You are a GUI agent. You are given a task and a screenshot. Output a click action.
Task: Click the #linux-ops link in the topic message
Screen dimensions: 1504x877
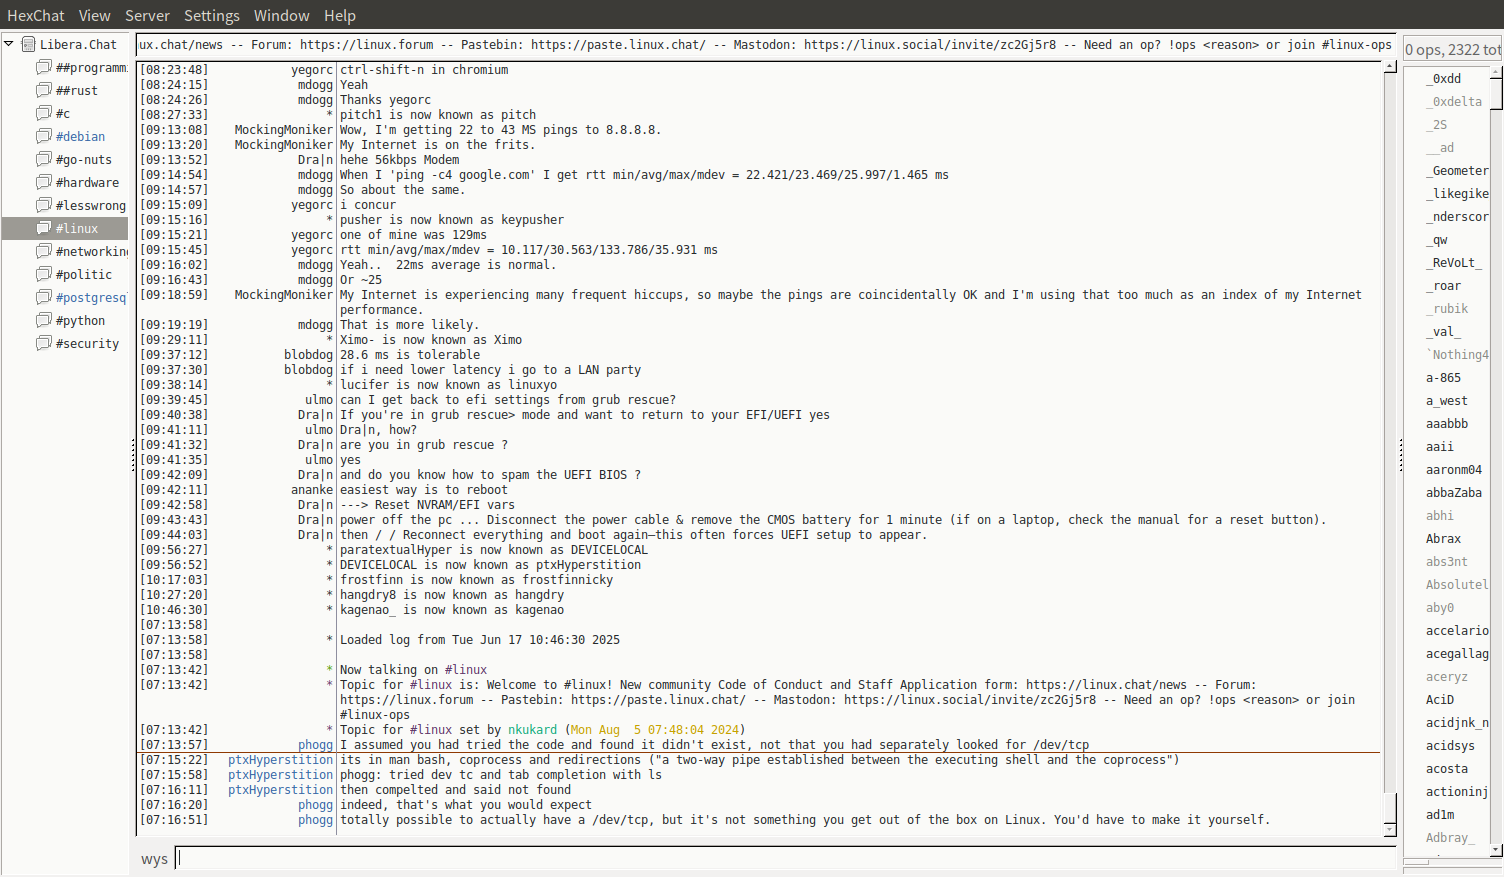[374, 715]
